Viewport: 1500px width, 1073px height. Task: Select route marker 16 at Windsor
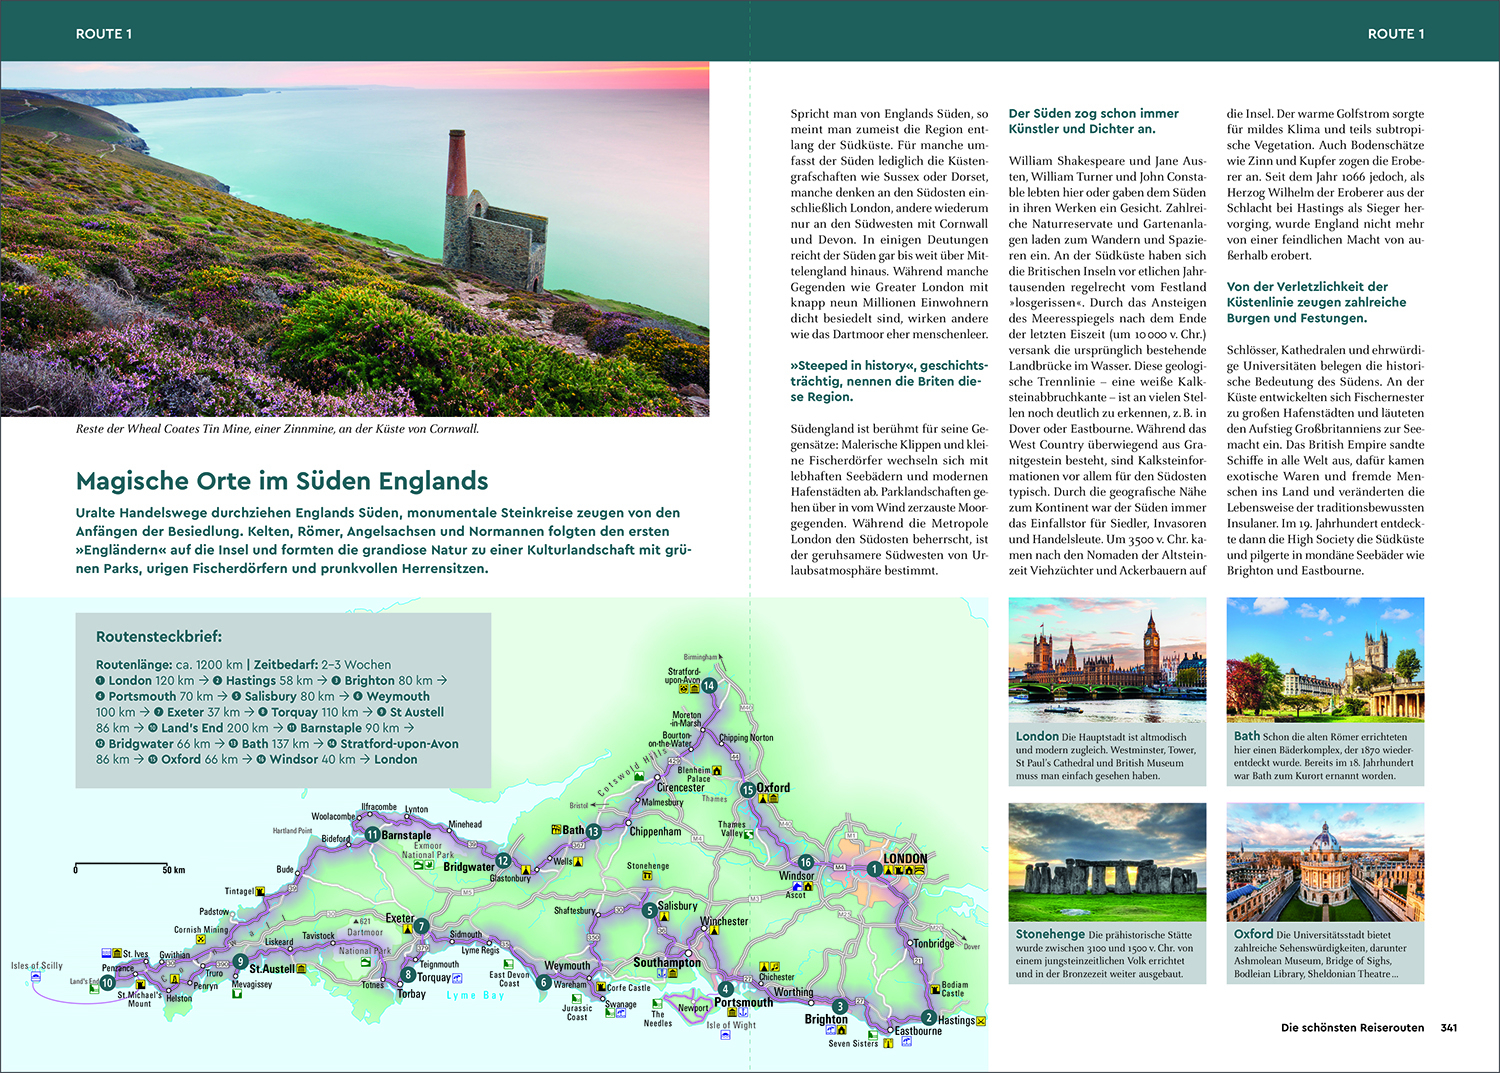(x=806, y=861)
